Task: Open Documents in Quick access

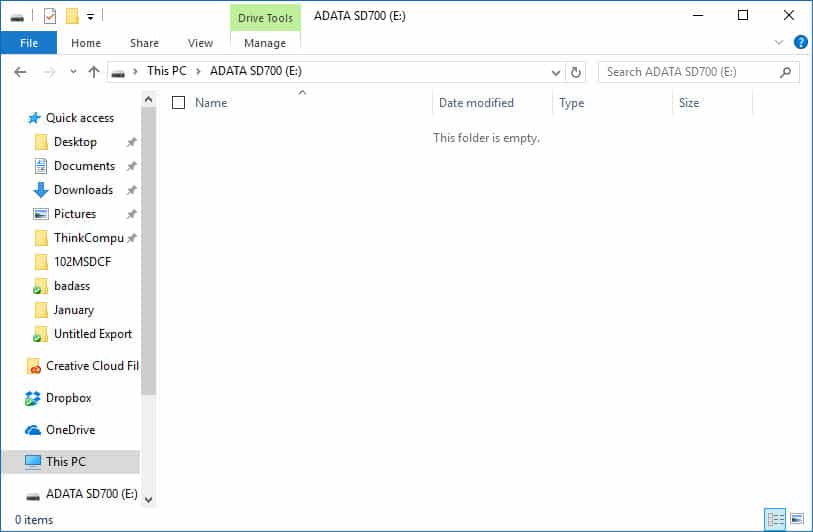Action: [x=85, y=166]
